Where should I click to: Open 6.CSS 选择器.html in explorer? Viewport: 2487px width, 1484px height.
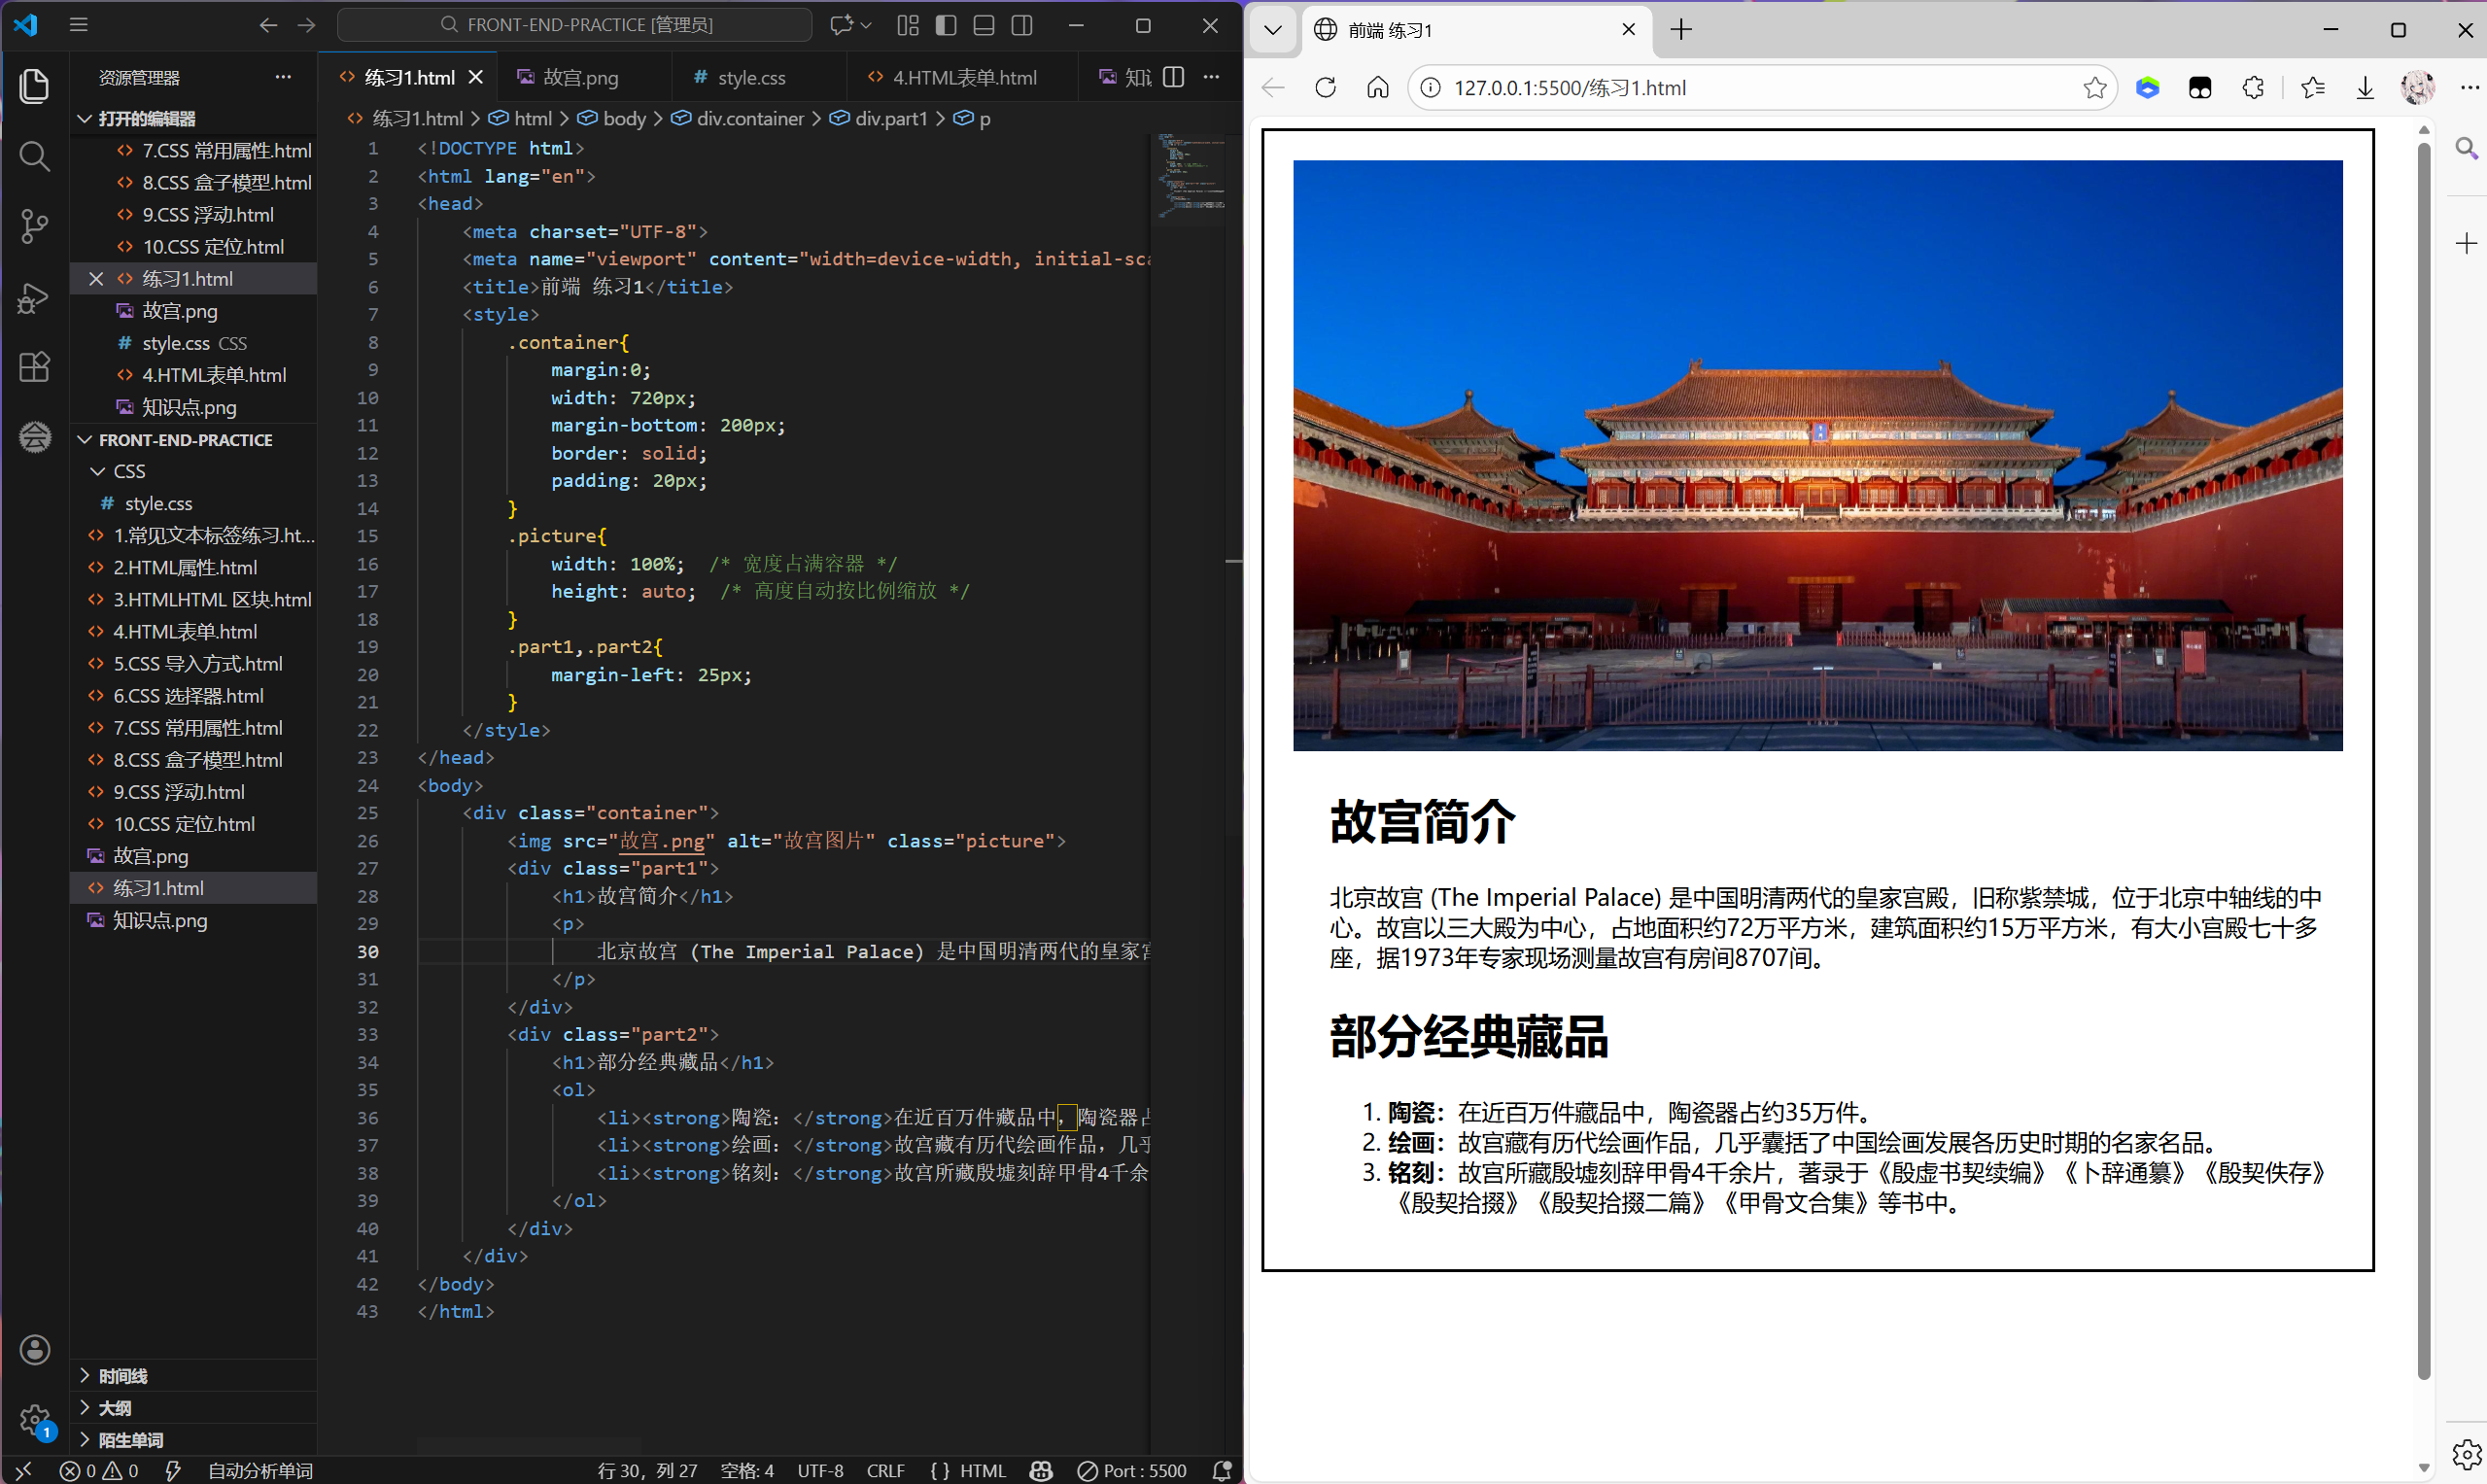188,696
